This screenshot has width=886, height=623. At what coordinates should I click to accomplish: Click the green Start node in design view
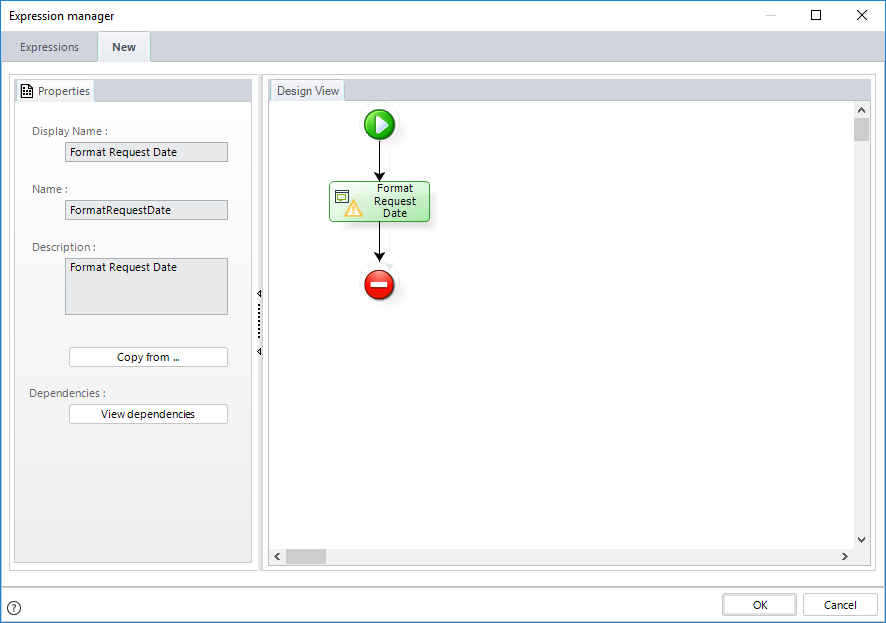(379, 124)
